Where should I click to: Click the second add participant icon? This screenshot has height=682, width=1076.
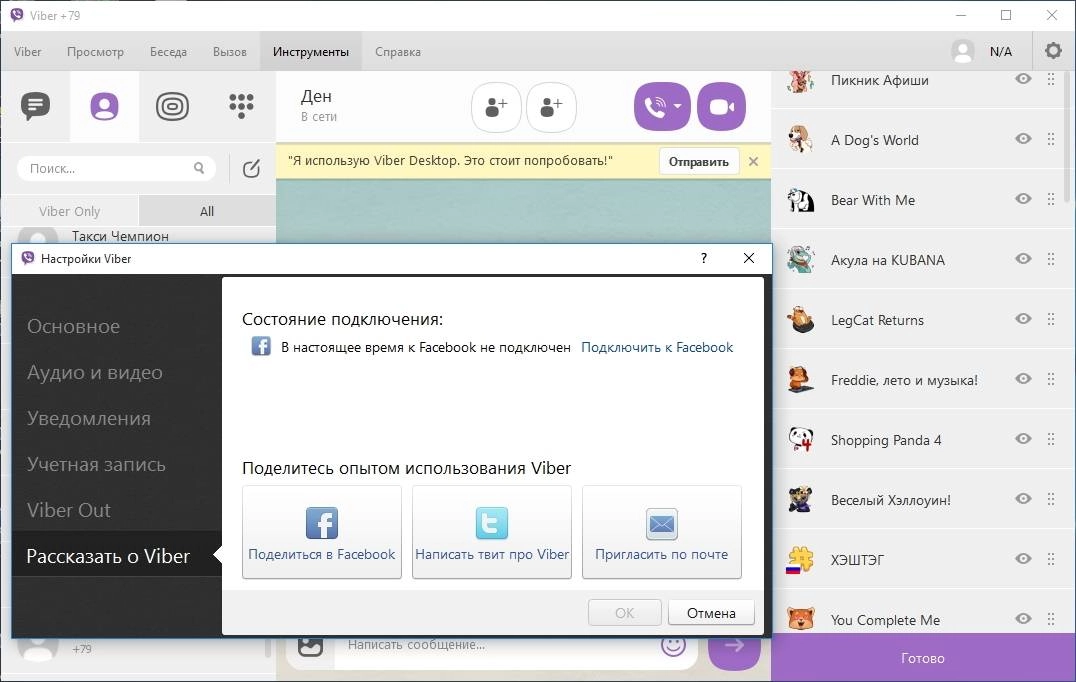coord(551,107)
